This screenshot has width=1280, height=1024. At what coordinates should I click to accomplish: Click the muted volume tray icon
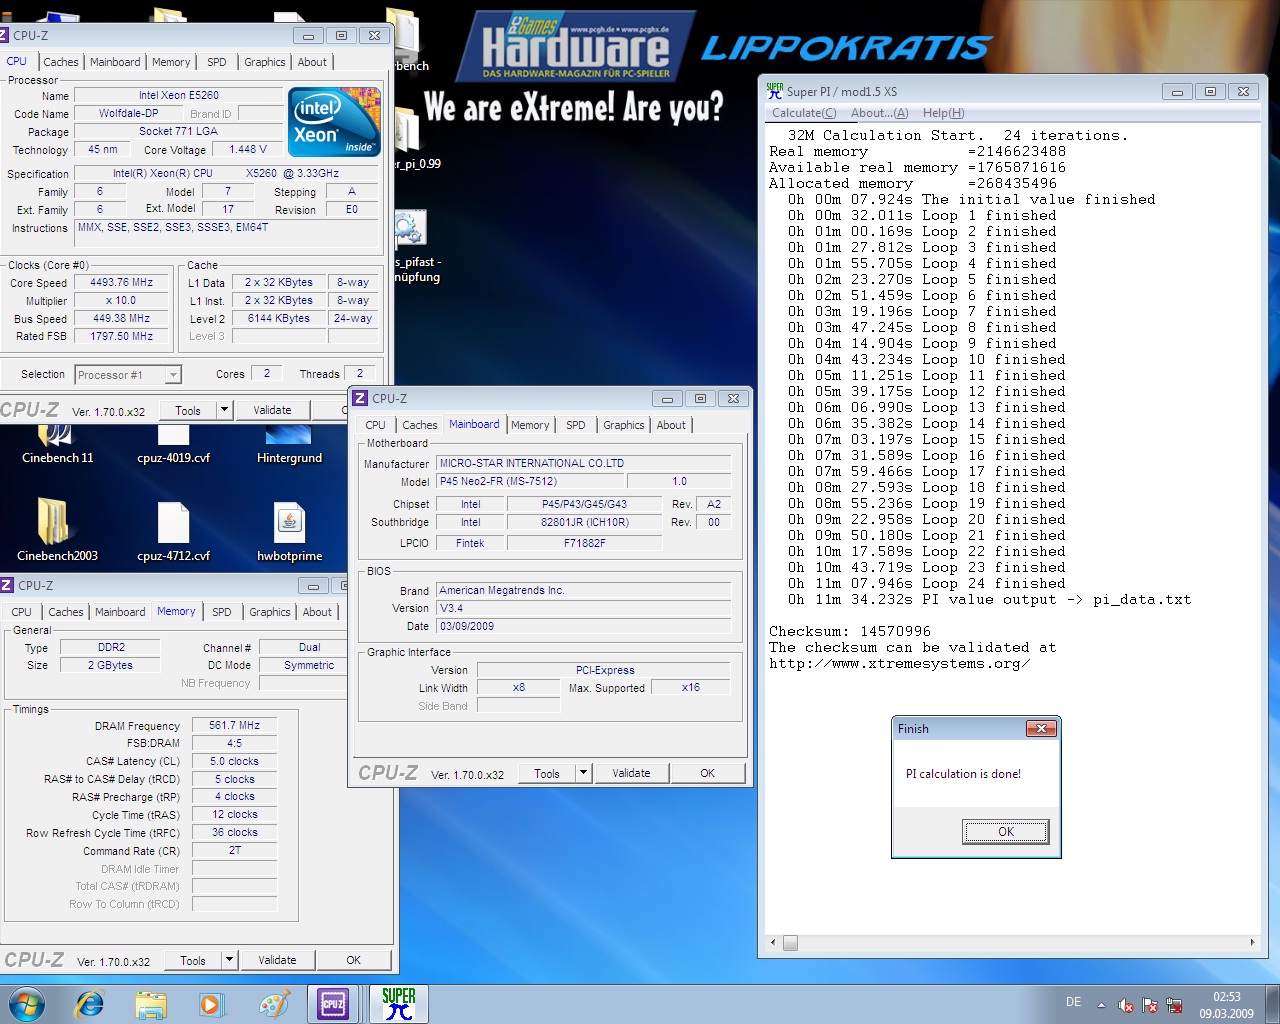[x=1125, y=1006]
